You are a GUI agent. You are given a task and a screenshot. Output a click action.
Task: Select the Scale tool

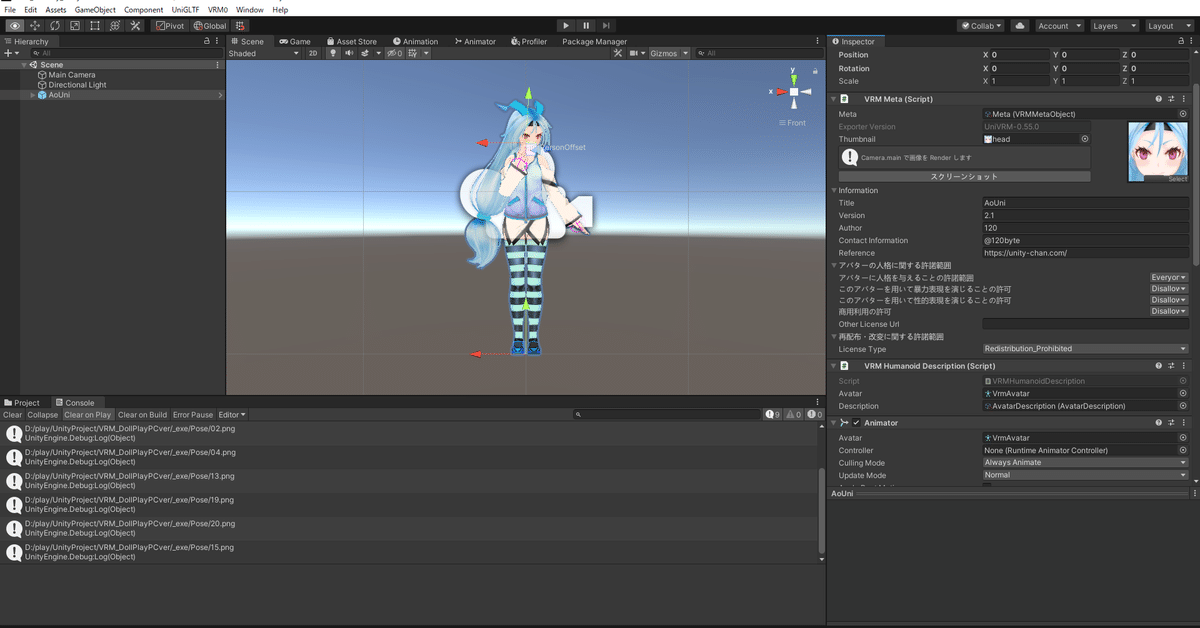75,25
